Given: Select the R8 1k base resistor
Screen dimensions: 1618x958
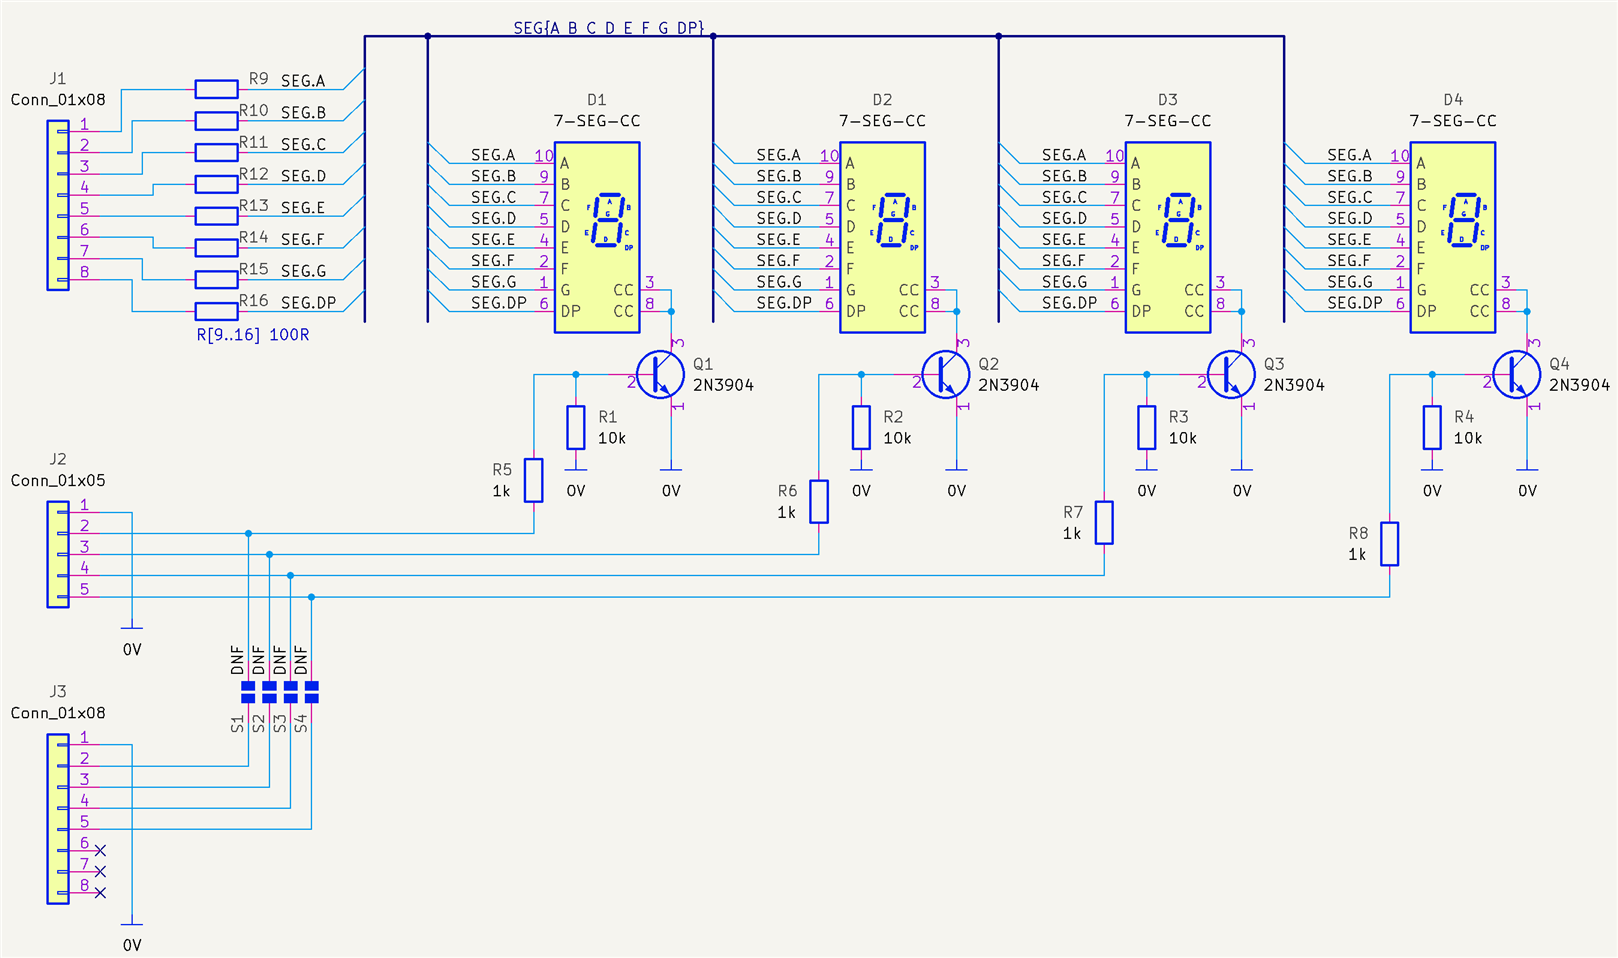Looking at the screenshot, I should click(x=1390, y=544).
